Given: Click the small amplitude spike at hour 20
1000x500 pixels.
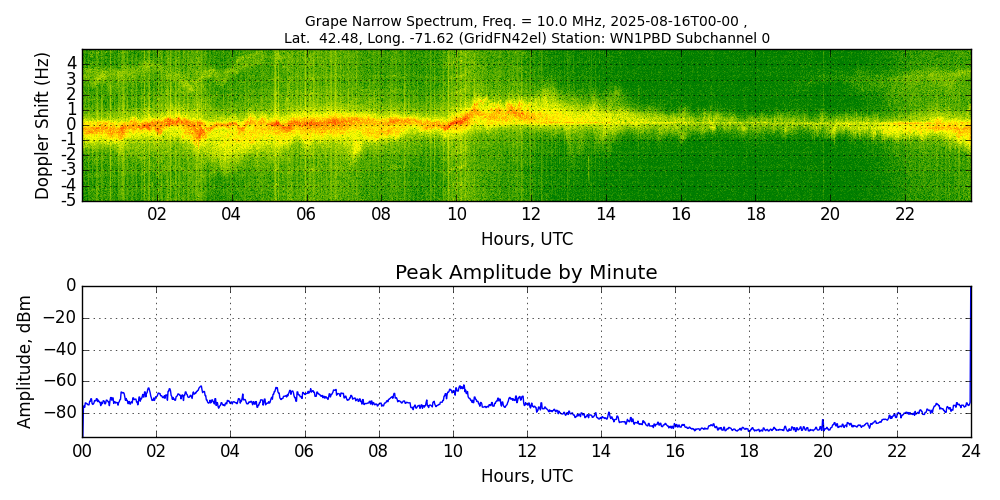Looking at the screenshot, I should 823,422.
